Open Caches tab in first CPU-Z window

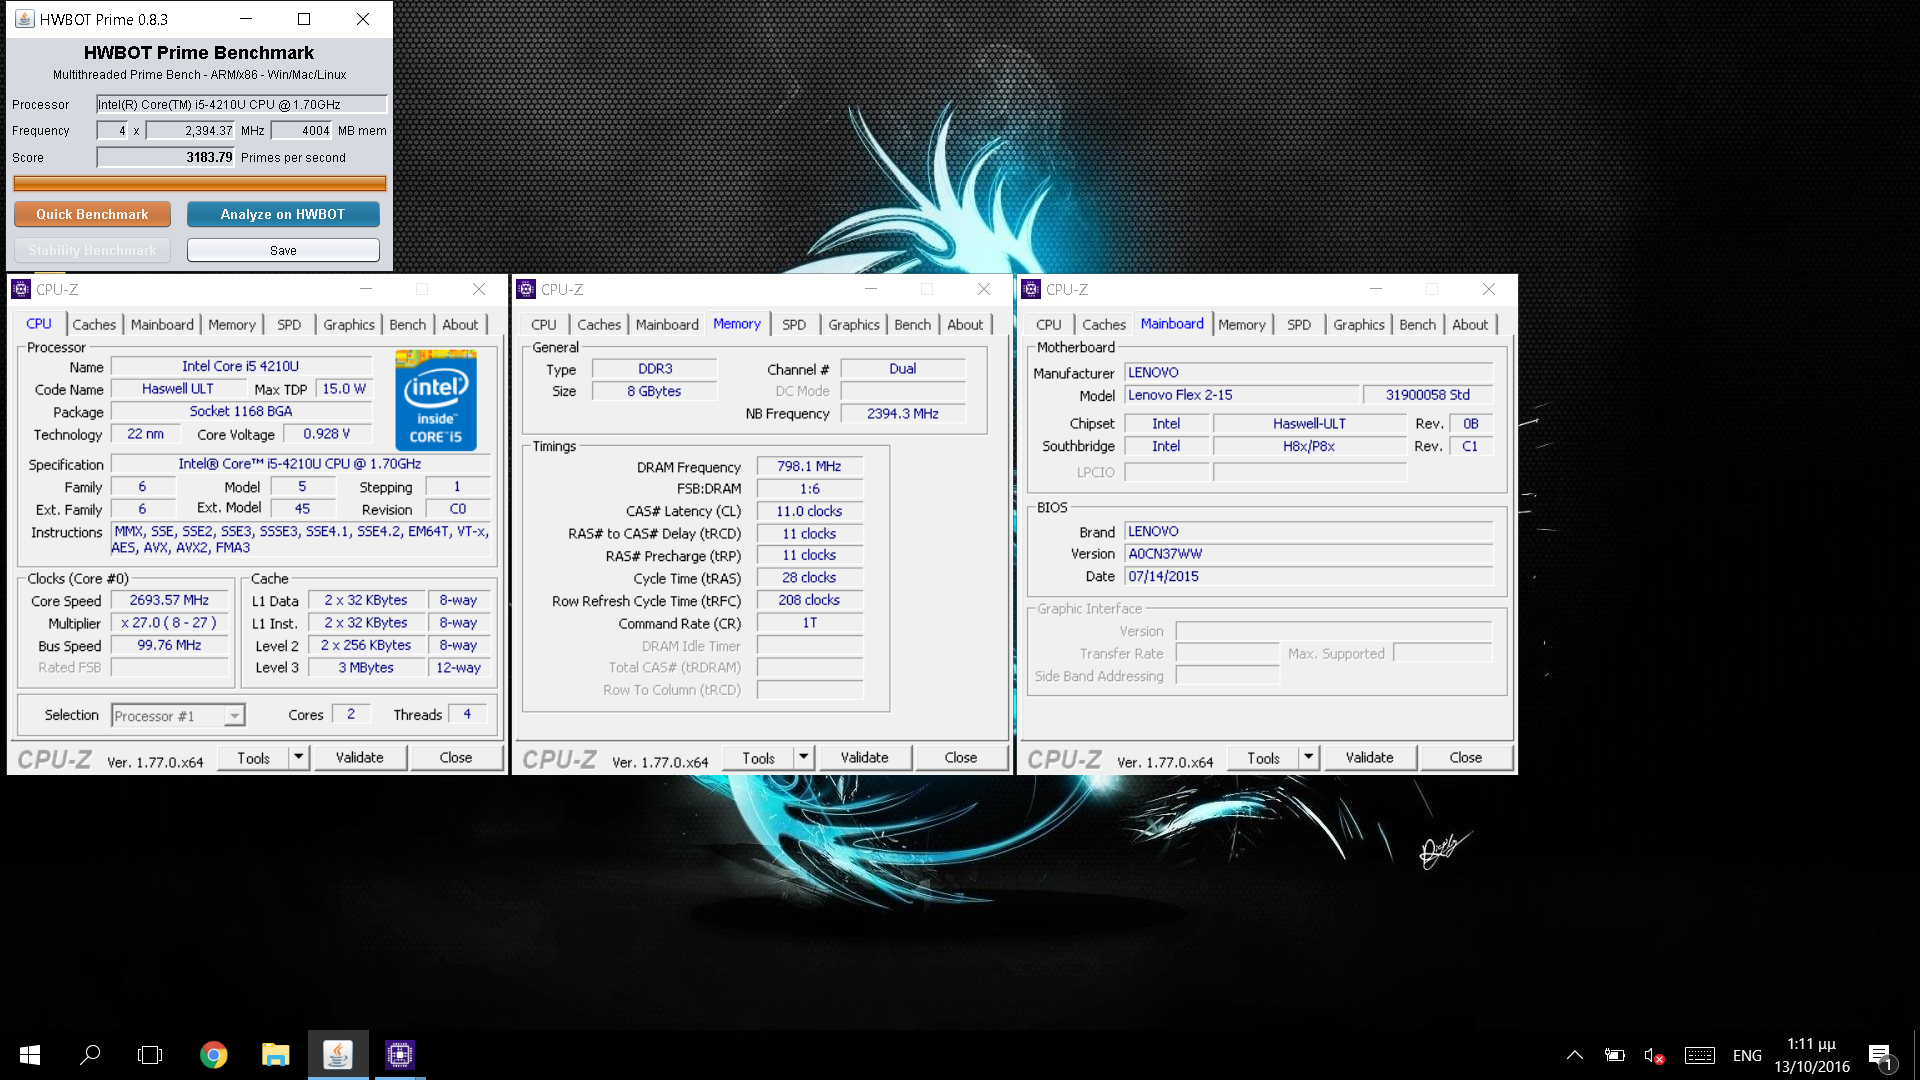94,324
